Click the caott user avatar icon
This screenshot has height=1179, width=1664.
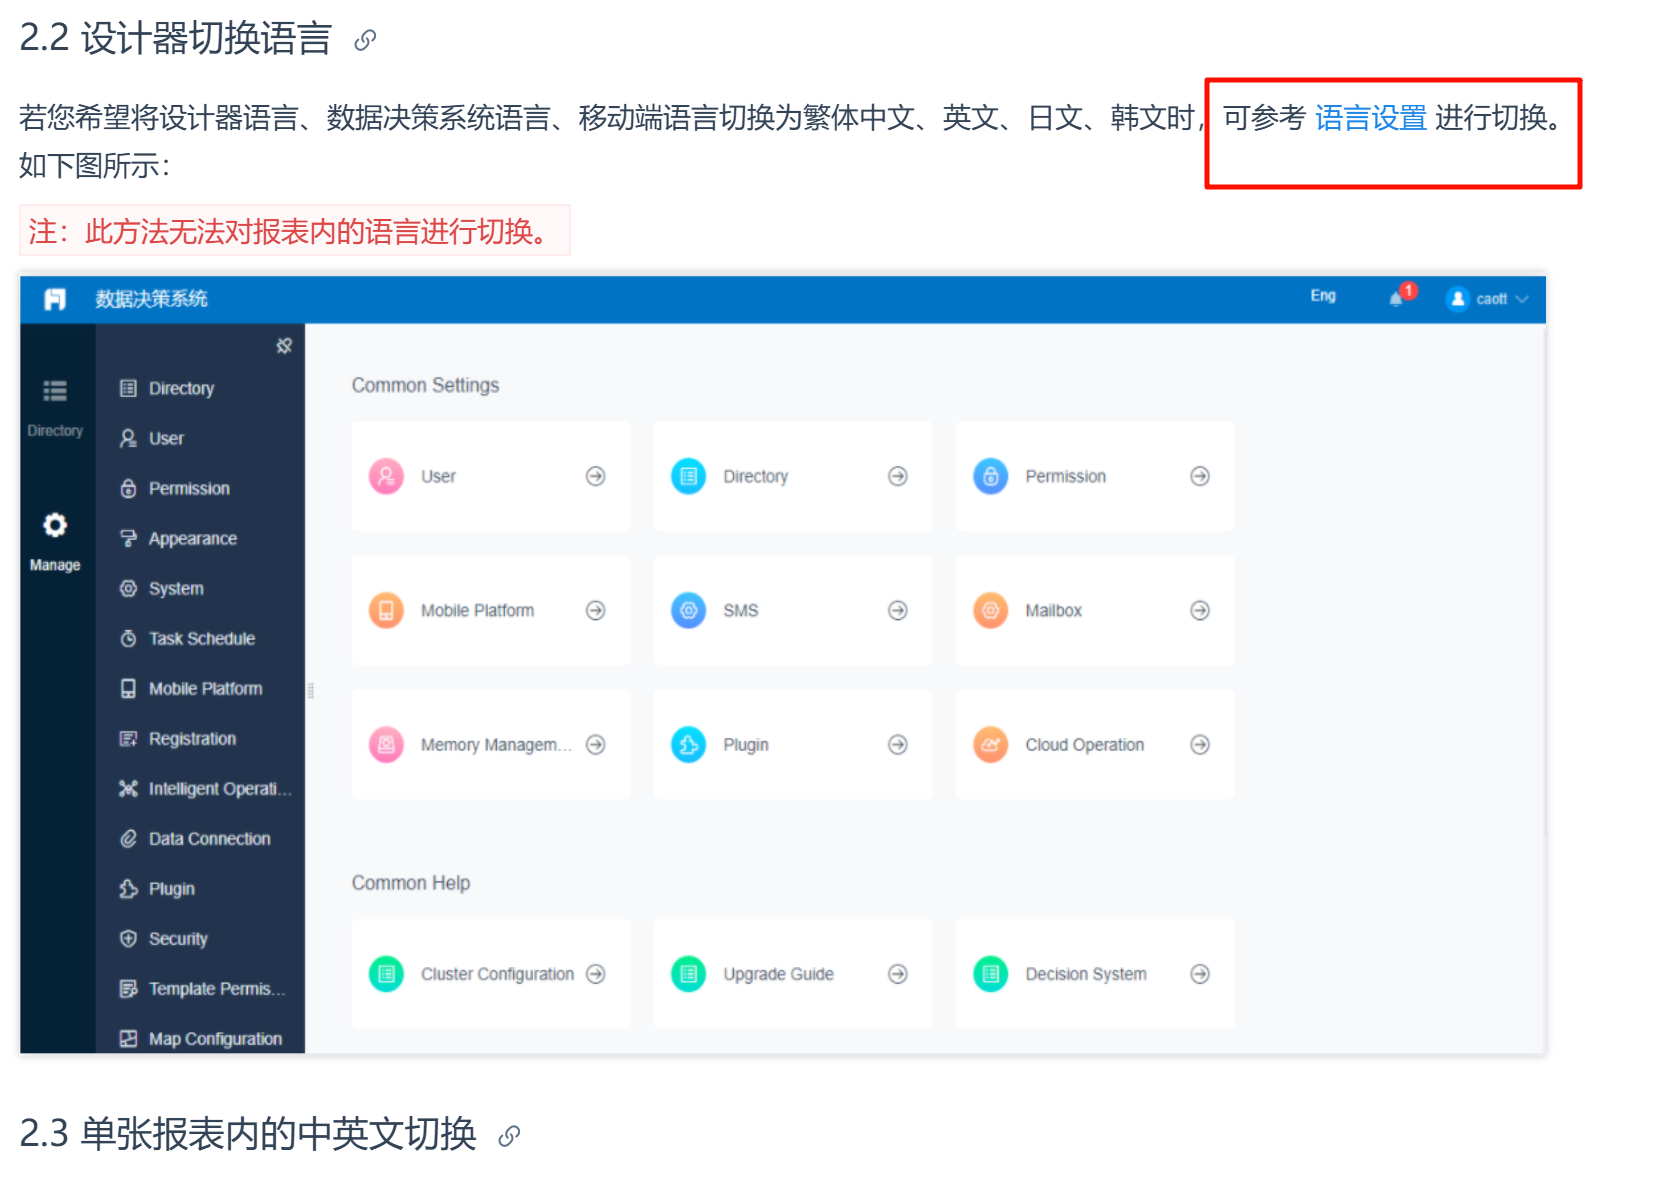coord(1458,299)
